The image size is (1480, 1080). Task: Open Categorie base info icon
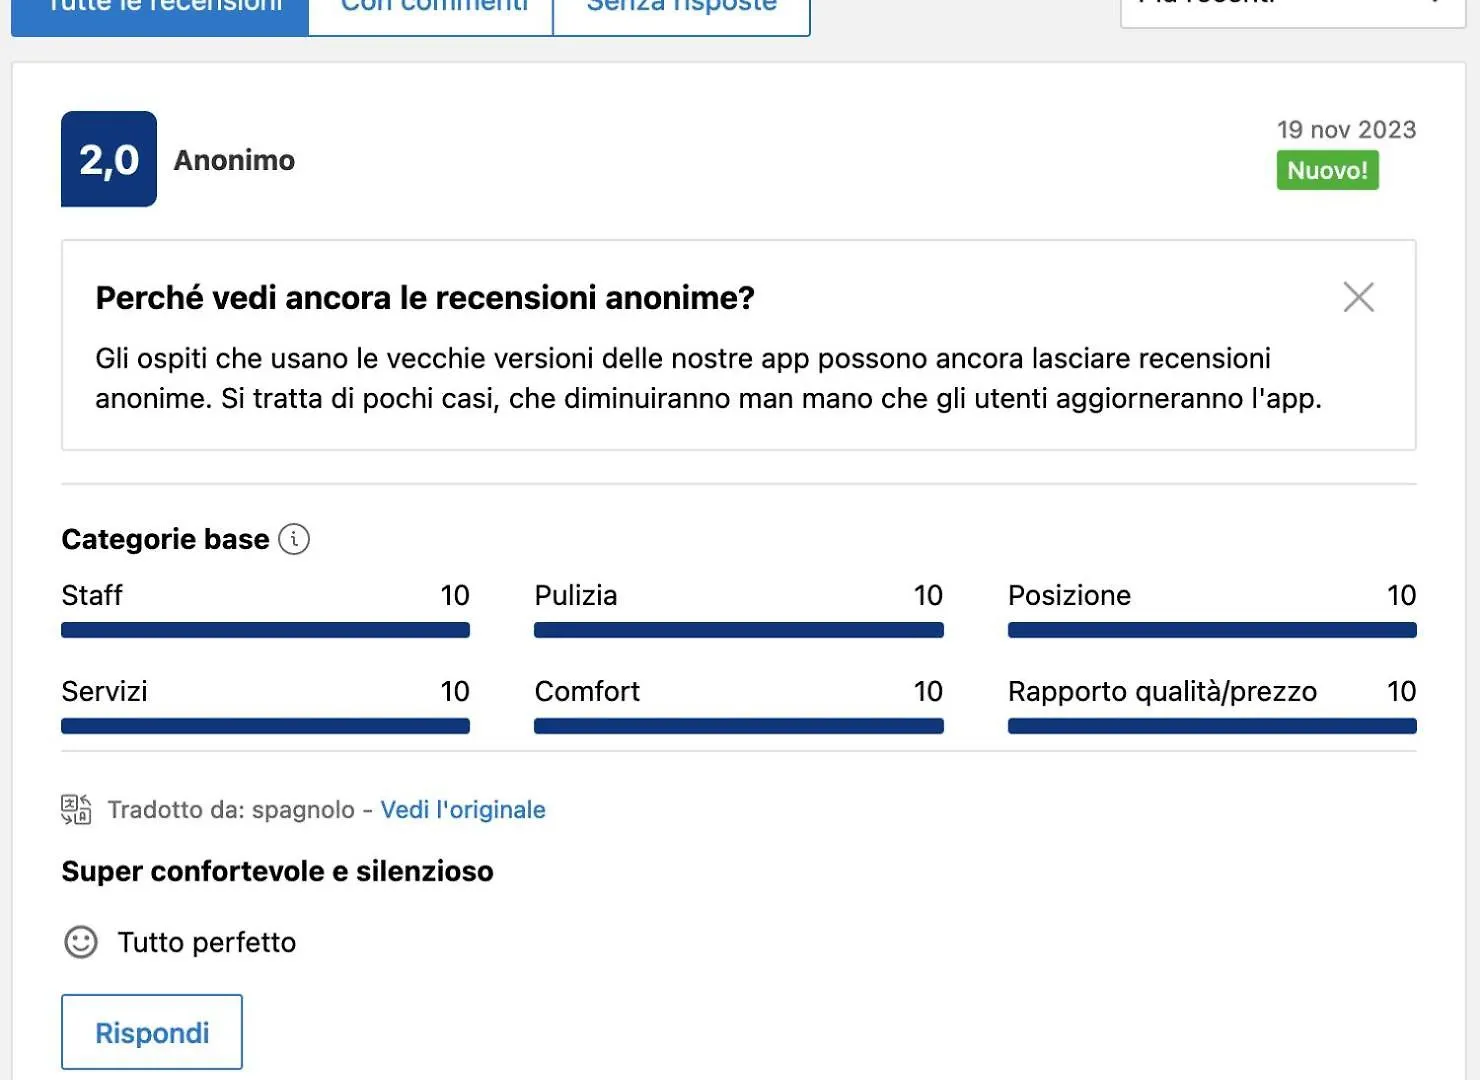coord(294,539)
